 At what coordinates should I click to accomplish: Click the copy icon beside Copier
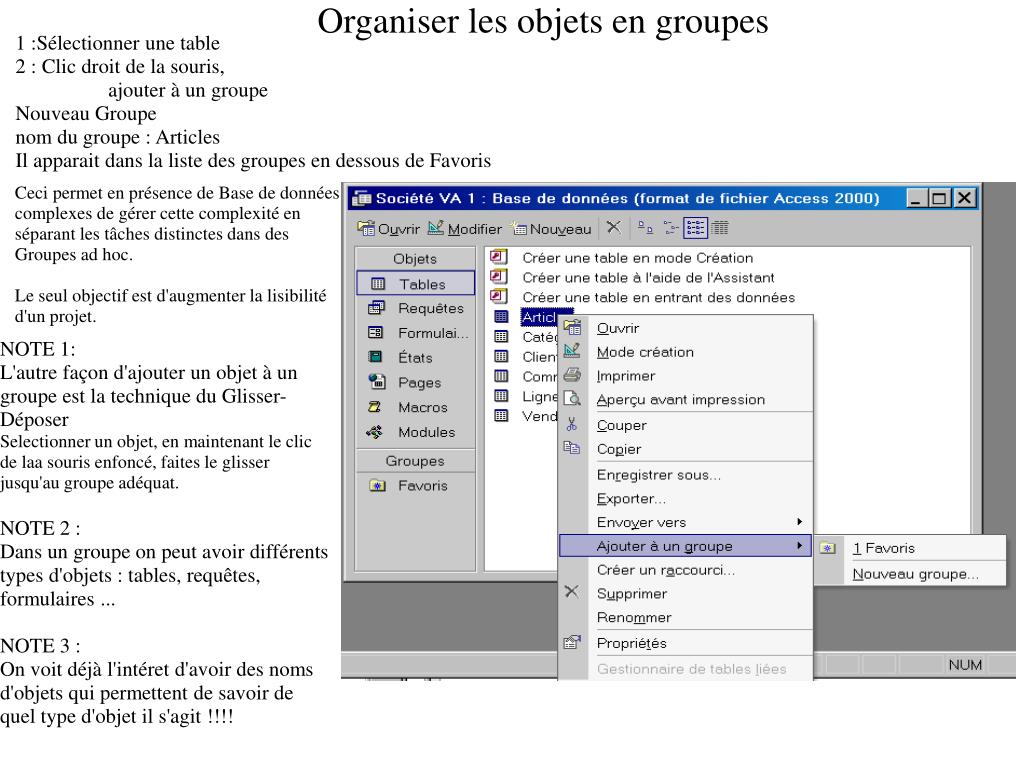pos(572,447)
